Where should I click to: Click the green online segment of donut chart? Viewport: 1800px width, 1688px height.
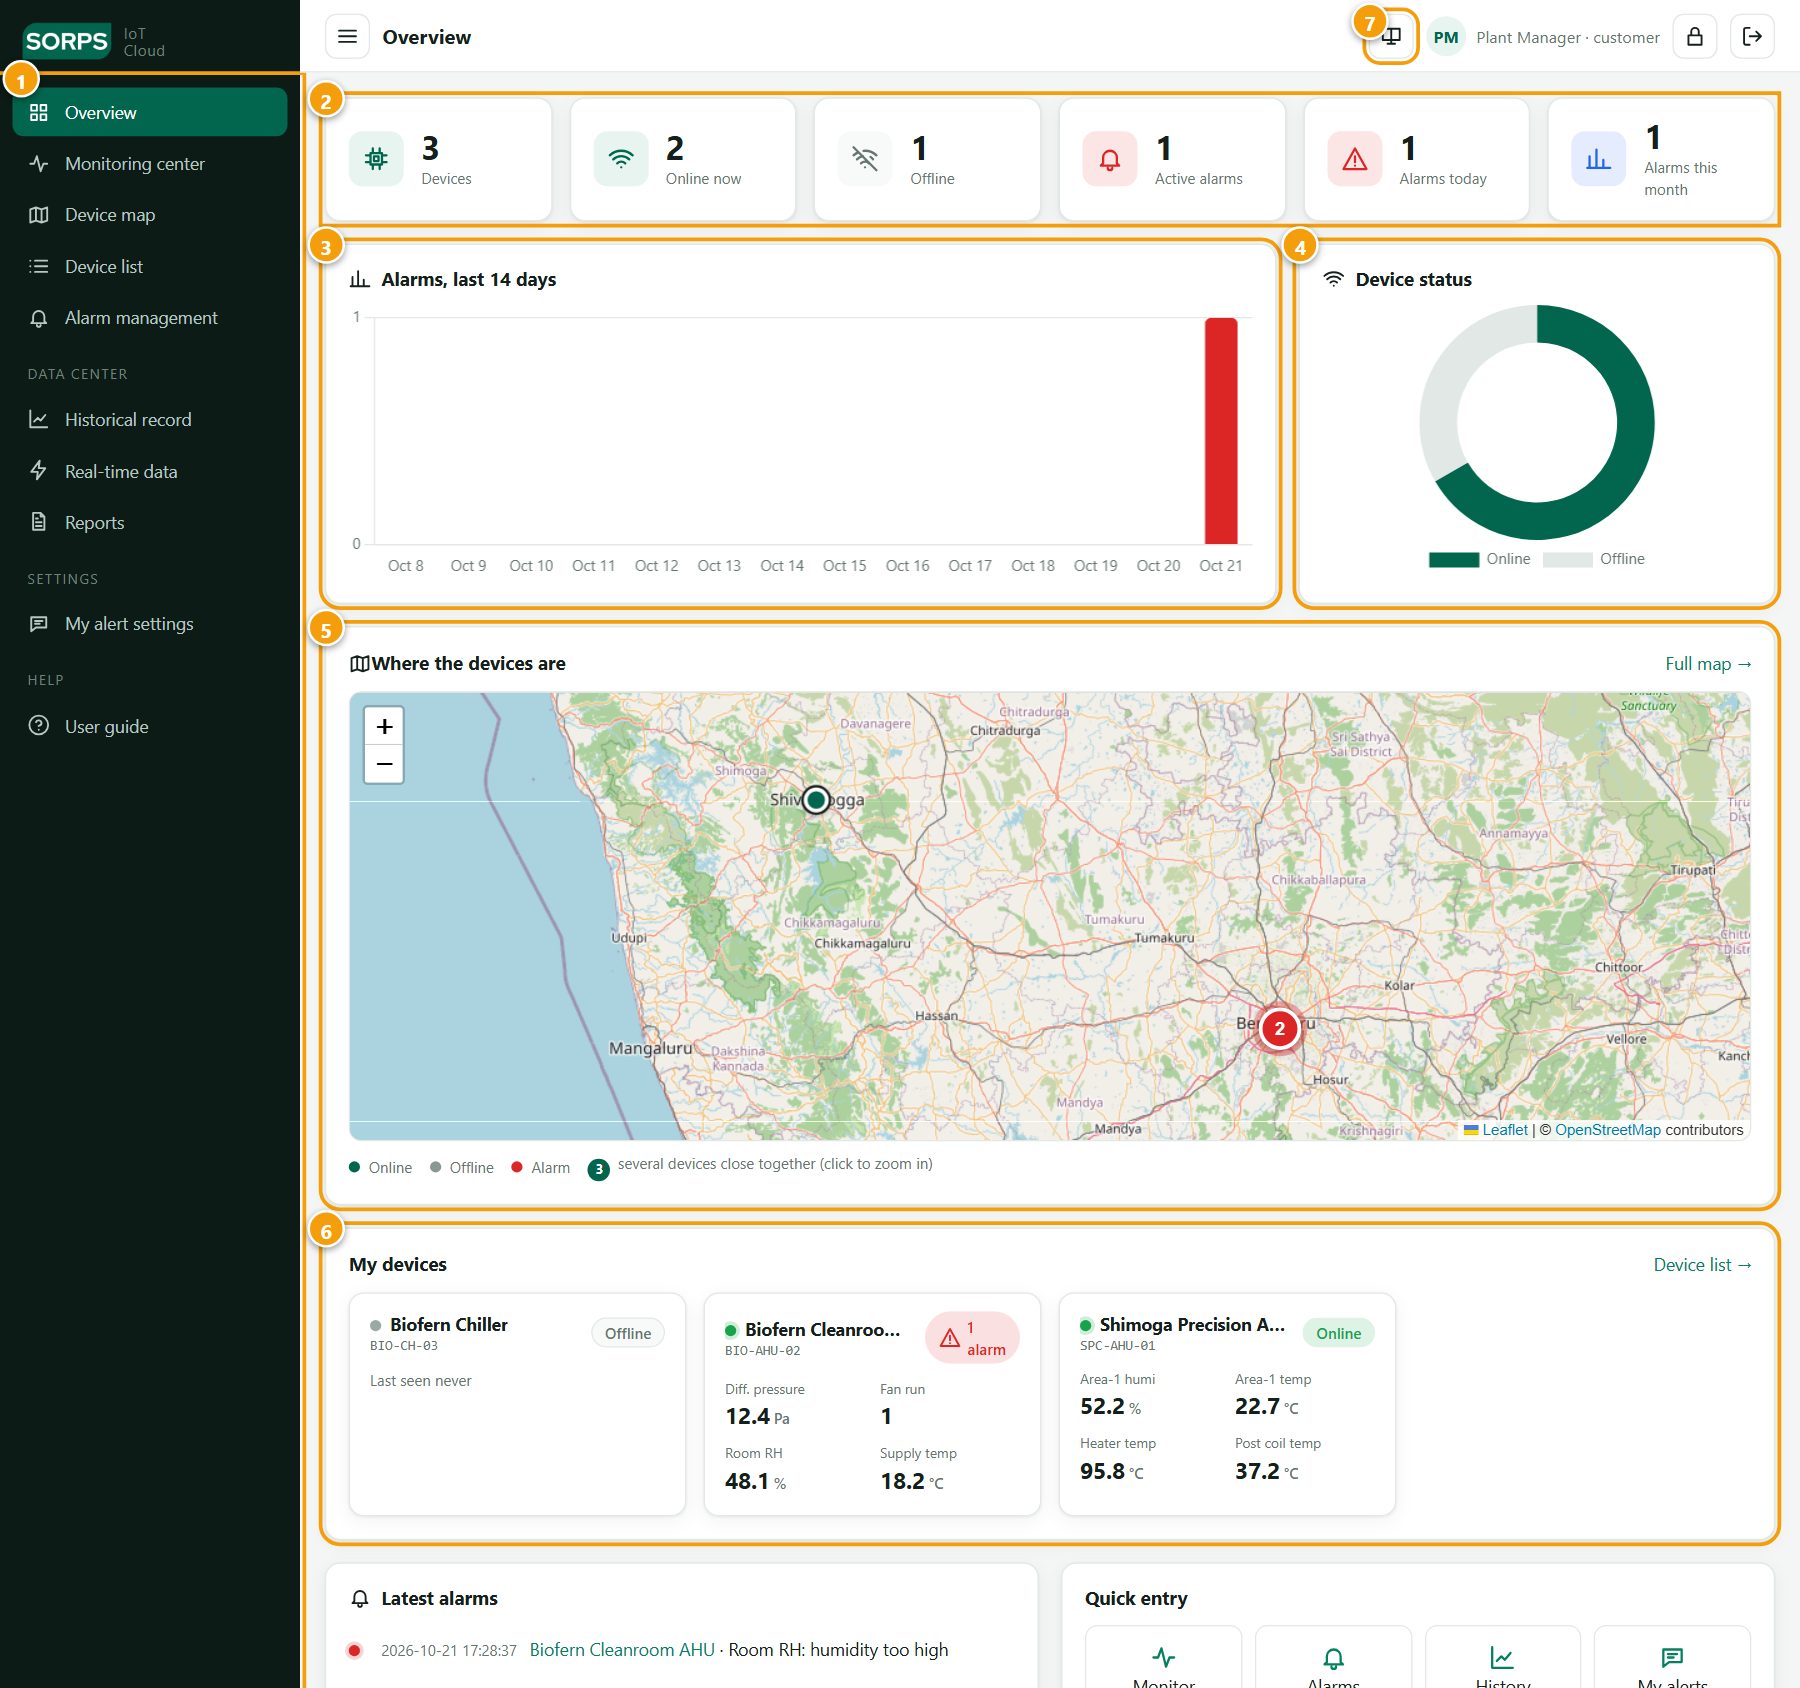pyautogui.click(x=1636, y=423)
